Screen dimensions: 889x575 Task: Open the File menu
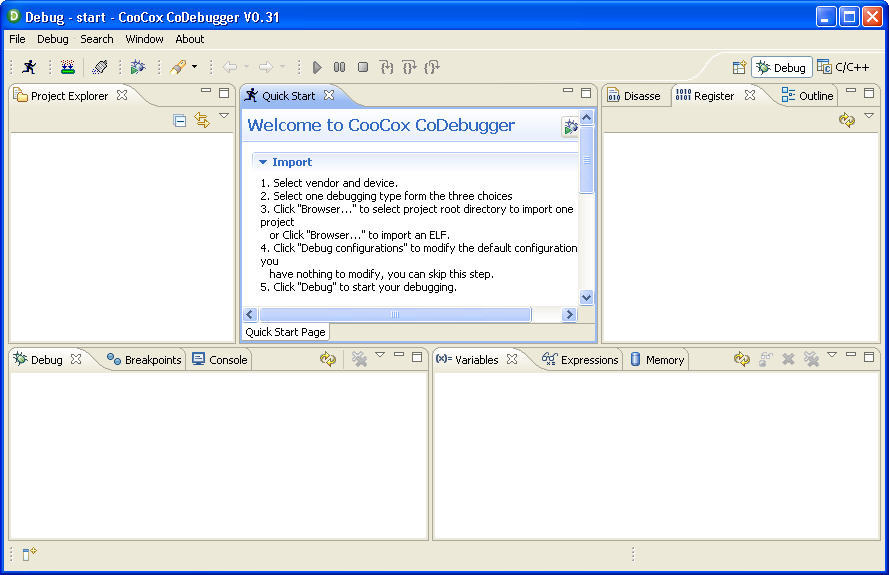[17, 39]
